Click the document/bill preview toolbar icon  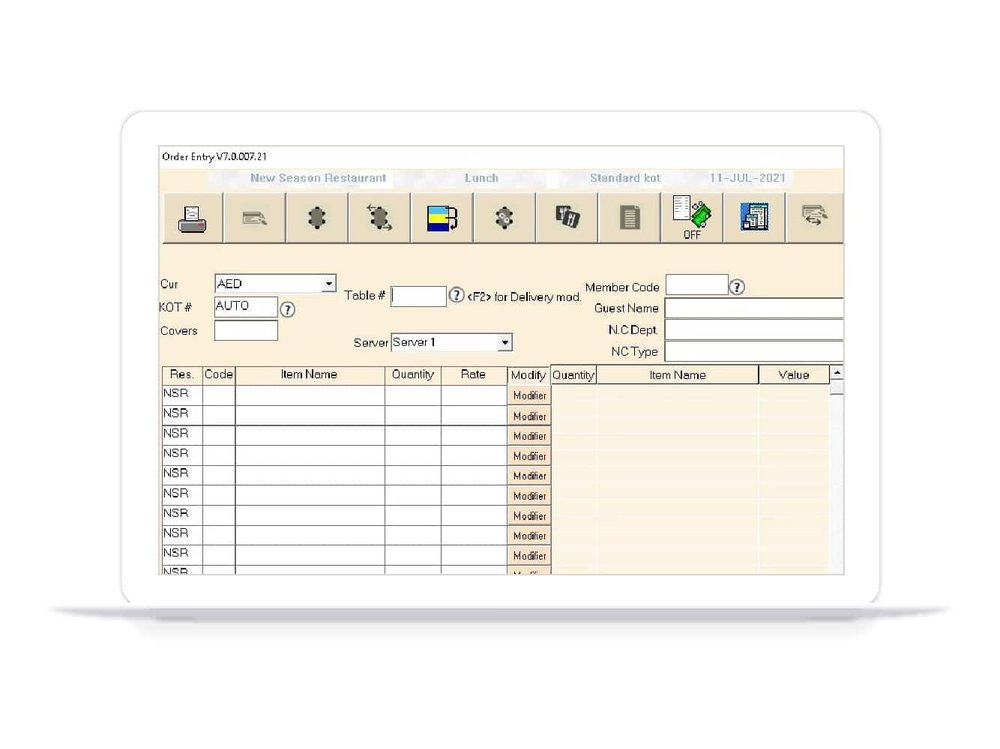[628, 218]
